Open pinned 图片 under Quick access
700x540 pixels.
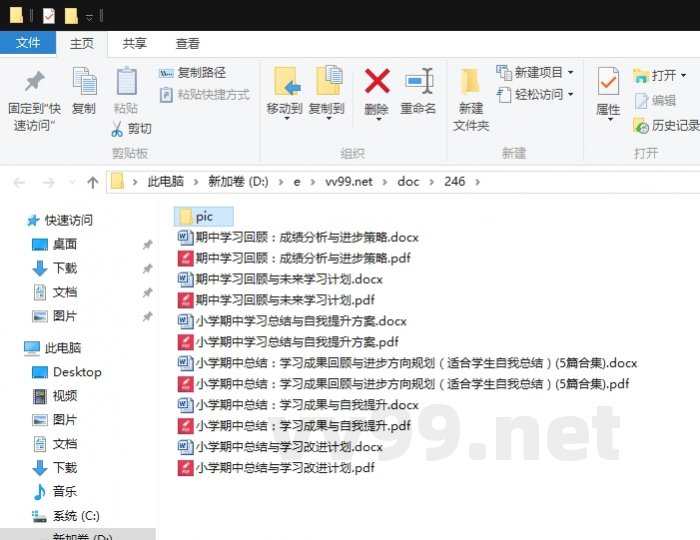(x=54, y=316)
